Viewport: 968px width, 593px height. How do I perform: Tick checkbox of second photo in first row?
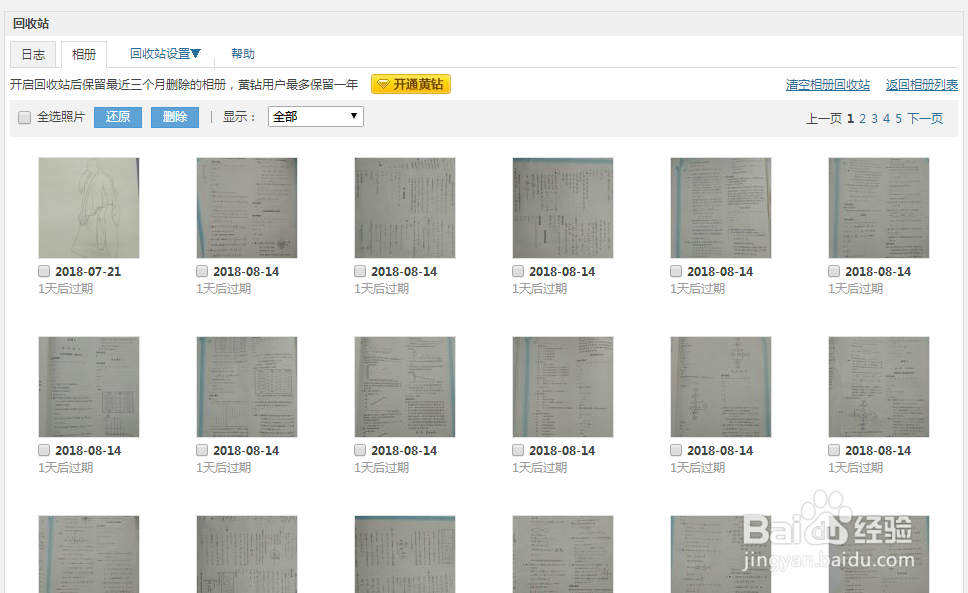click(x=202, y=271)
